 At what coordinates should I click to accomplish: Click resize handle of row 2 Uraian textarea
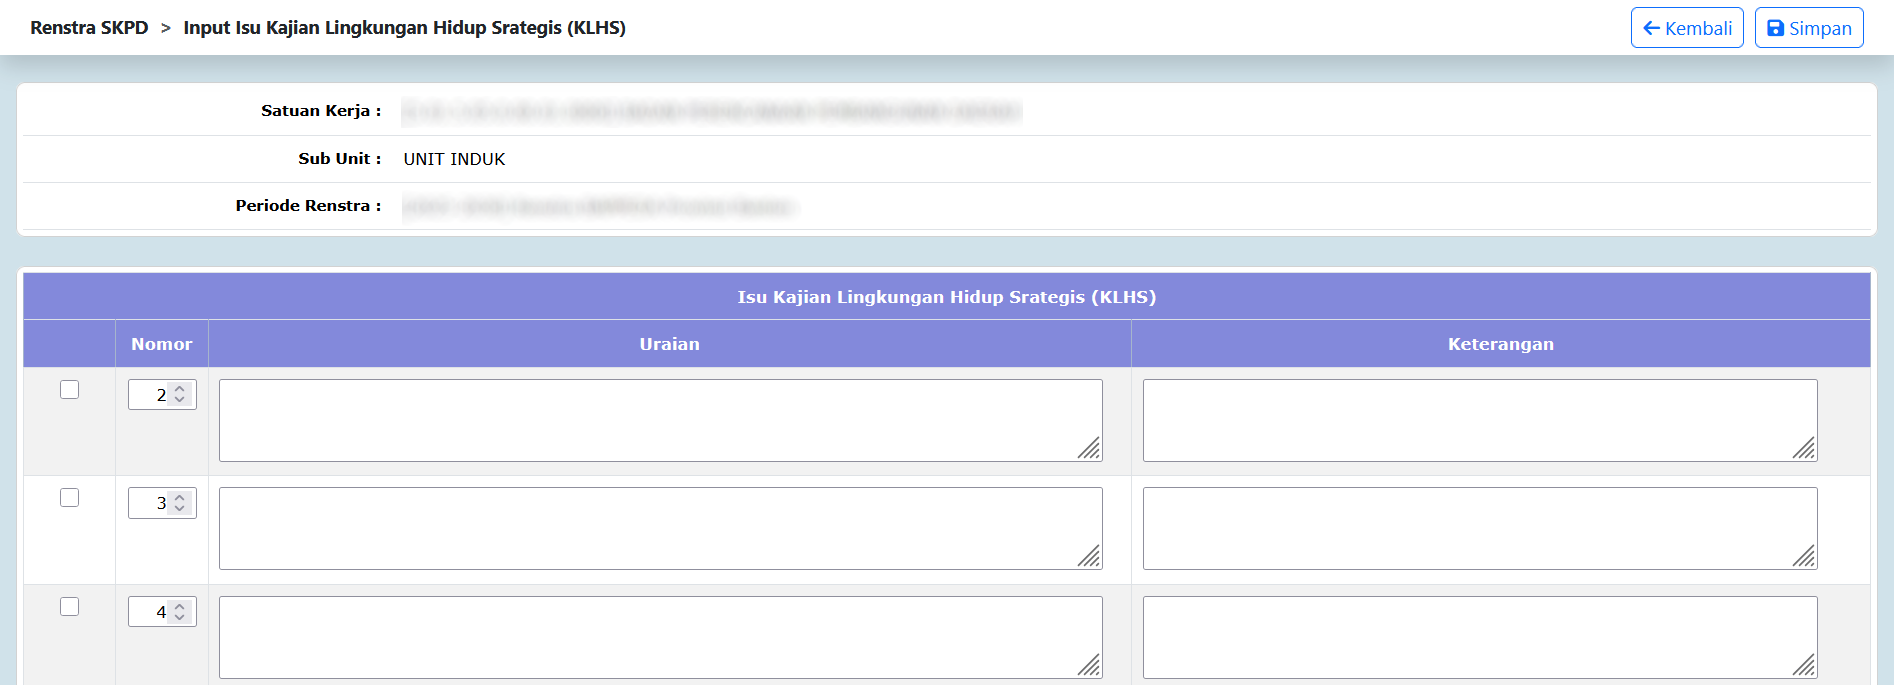point(1090,450)
